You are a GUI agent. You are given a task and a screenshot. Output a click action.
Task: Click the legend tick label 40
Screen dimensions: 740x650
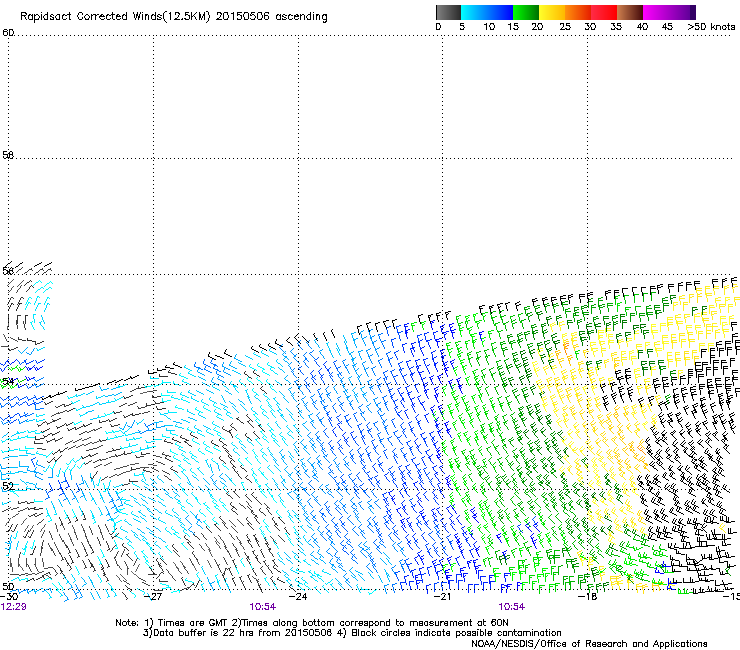642,27
